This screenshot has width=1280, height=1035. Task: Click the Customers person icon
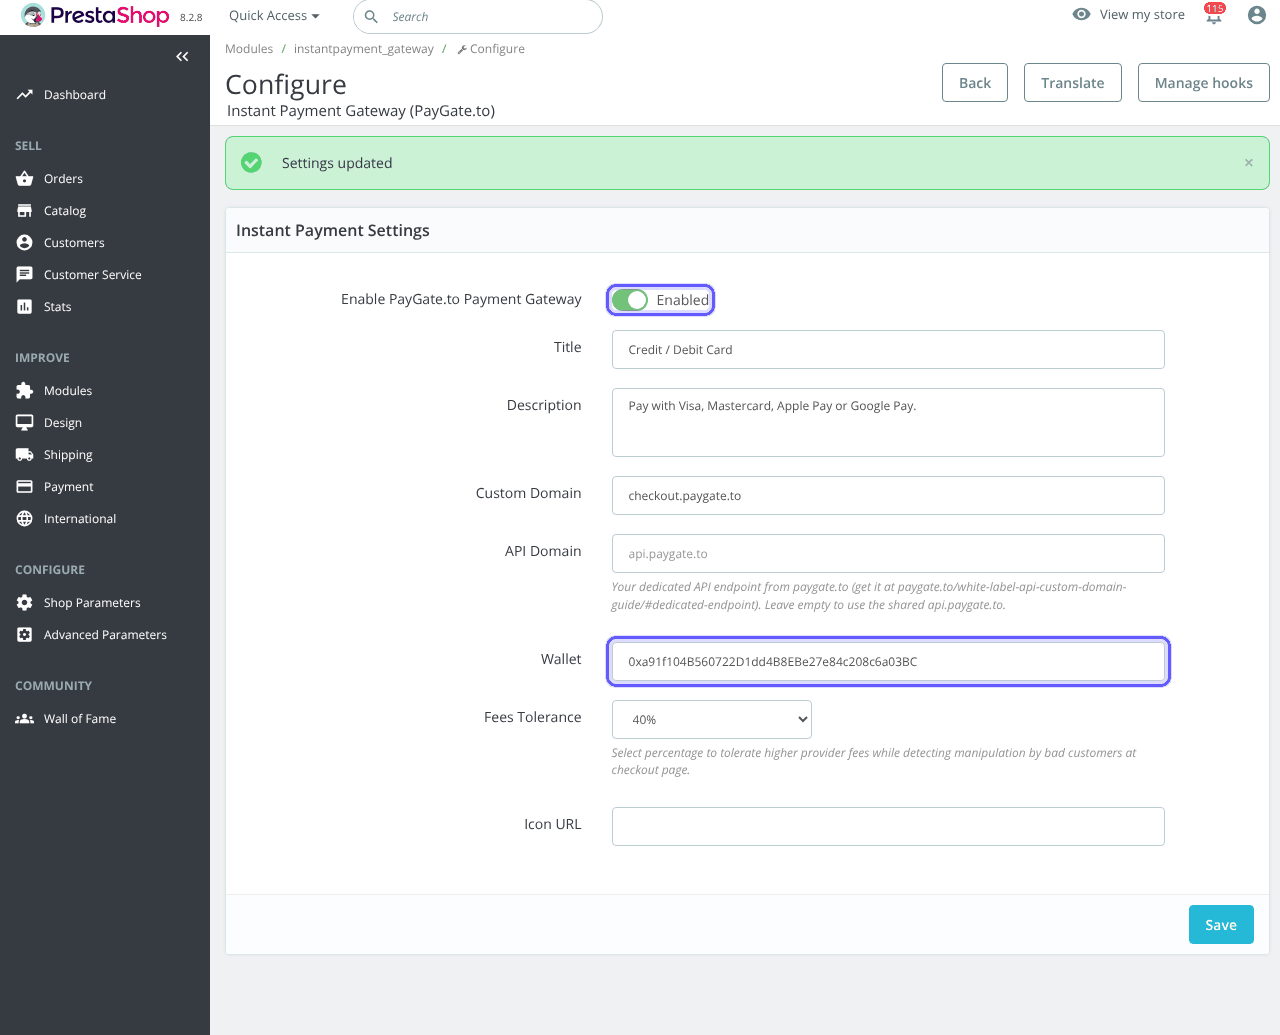[x=25, y=243]
